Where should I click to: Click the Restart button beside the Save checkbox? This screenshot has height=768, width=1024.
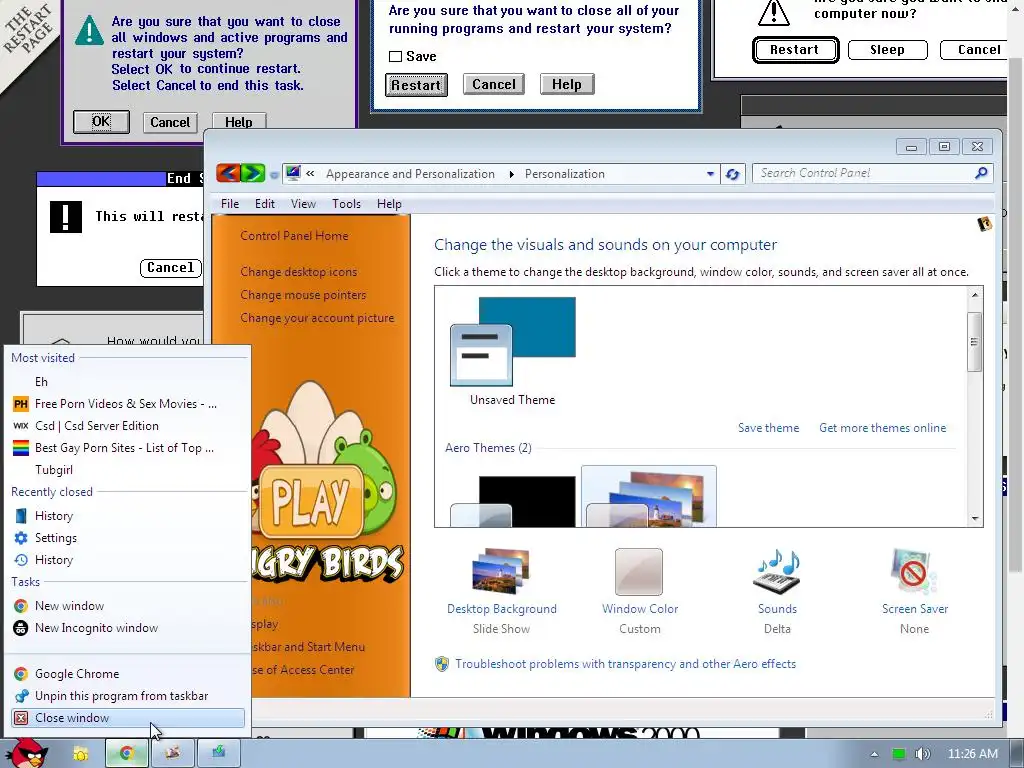tap(416, 85)
